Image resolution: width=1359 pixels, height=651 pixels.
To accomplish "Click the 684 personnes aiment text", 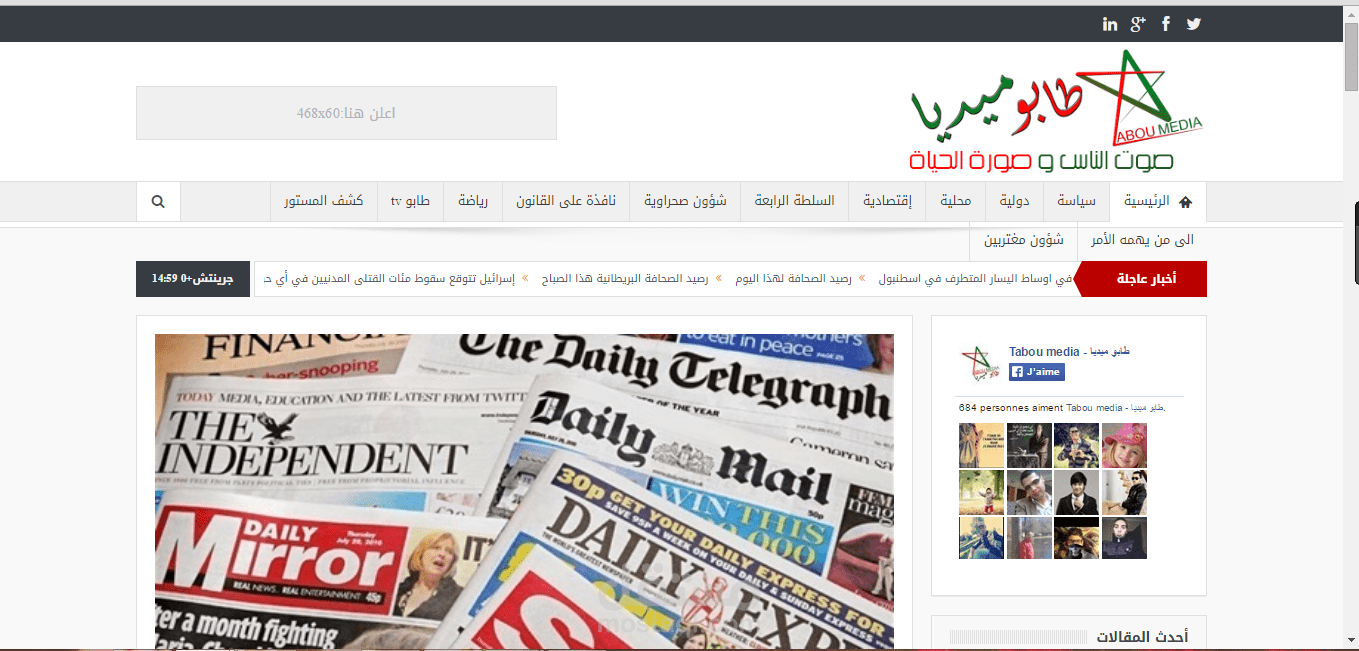I will (1062, 408).
